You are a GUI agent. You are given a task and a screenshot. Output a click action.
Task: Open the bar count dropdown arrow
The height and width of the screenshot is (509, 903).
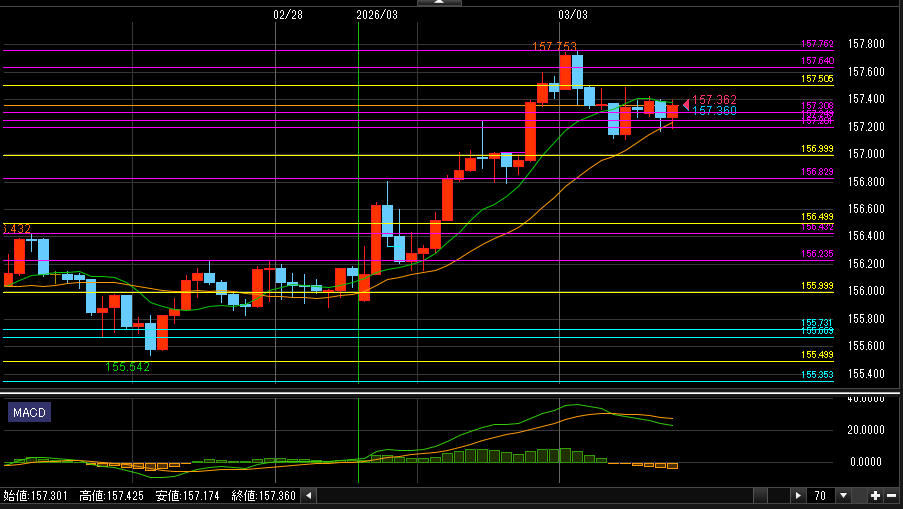[x=844, y=495]
